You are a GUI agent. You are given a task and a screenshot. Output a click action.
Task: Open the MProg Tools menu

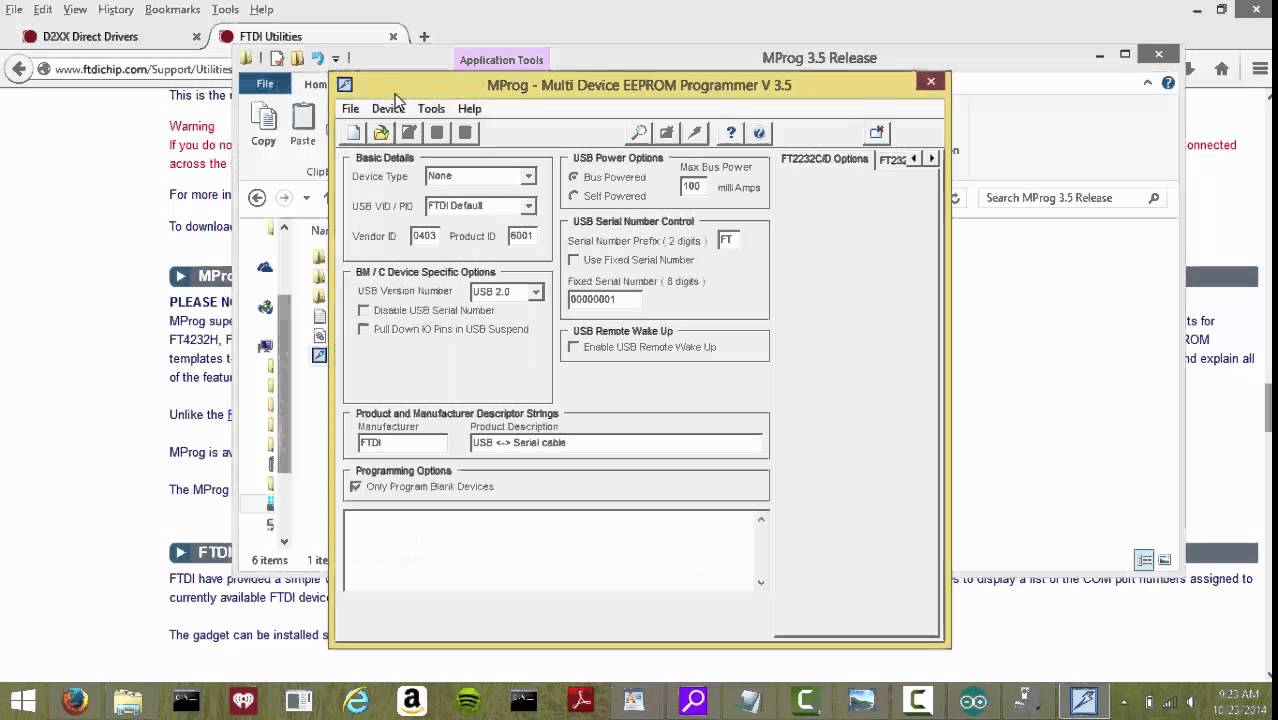pyautogui.click(x=431, y=108)
